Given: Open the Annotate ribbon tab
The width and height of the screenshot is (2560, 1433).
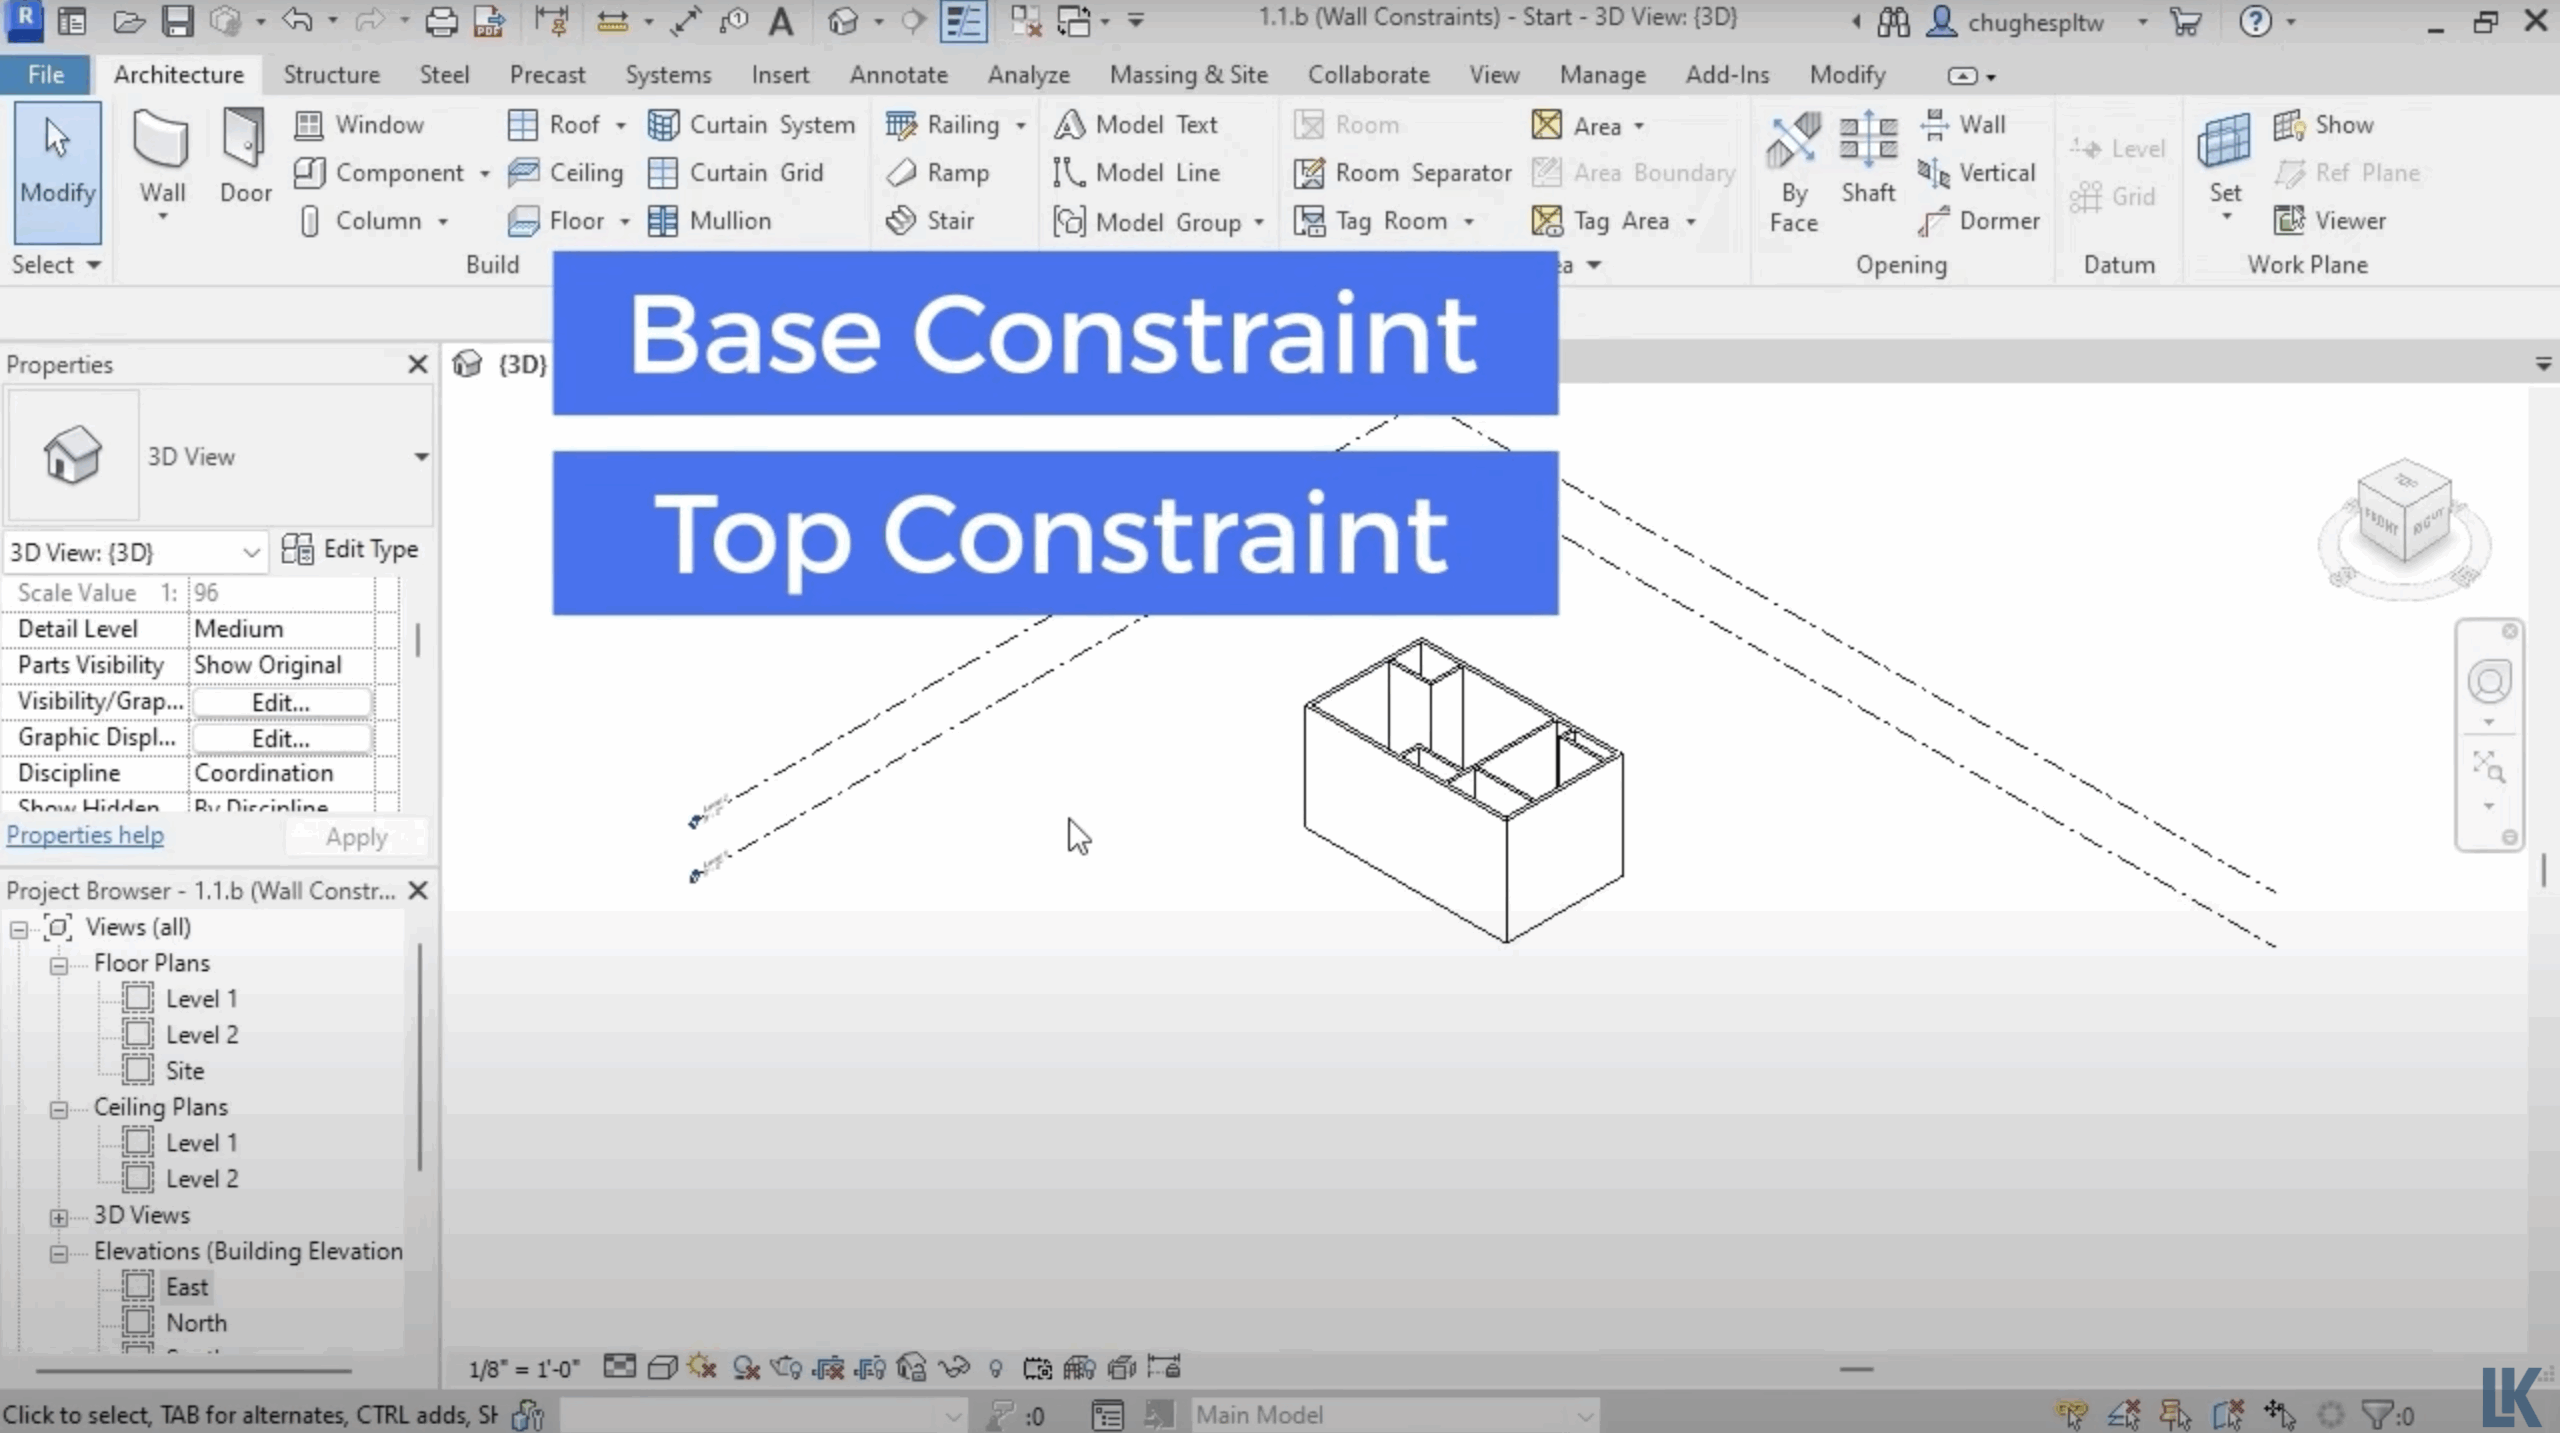Looking at the screenshot, I should (898, 75).
